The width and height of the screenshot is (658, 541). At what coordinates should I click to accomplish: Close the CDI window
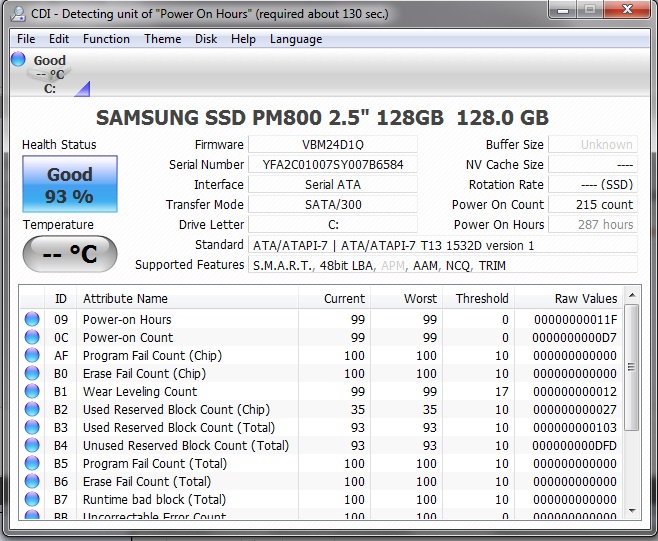tap(627, 10)
